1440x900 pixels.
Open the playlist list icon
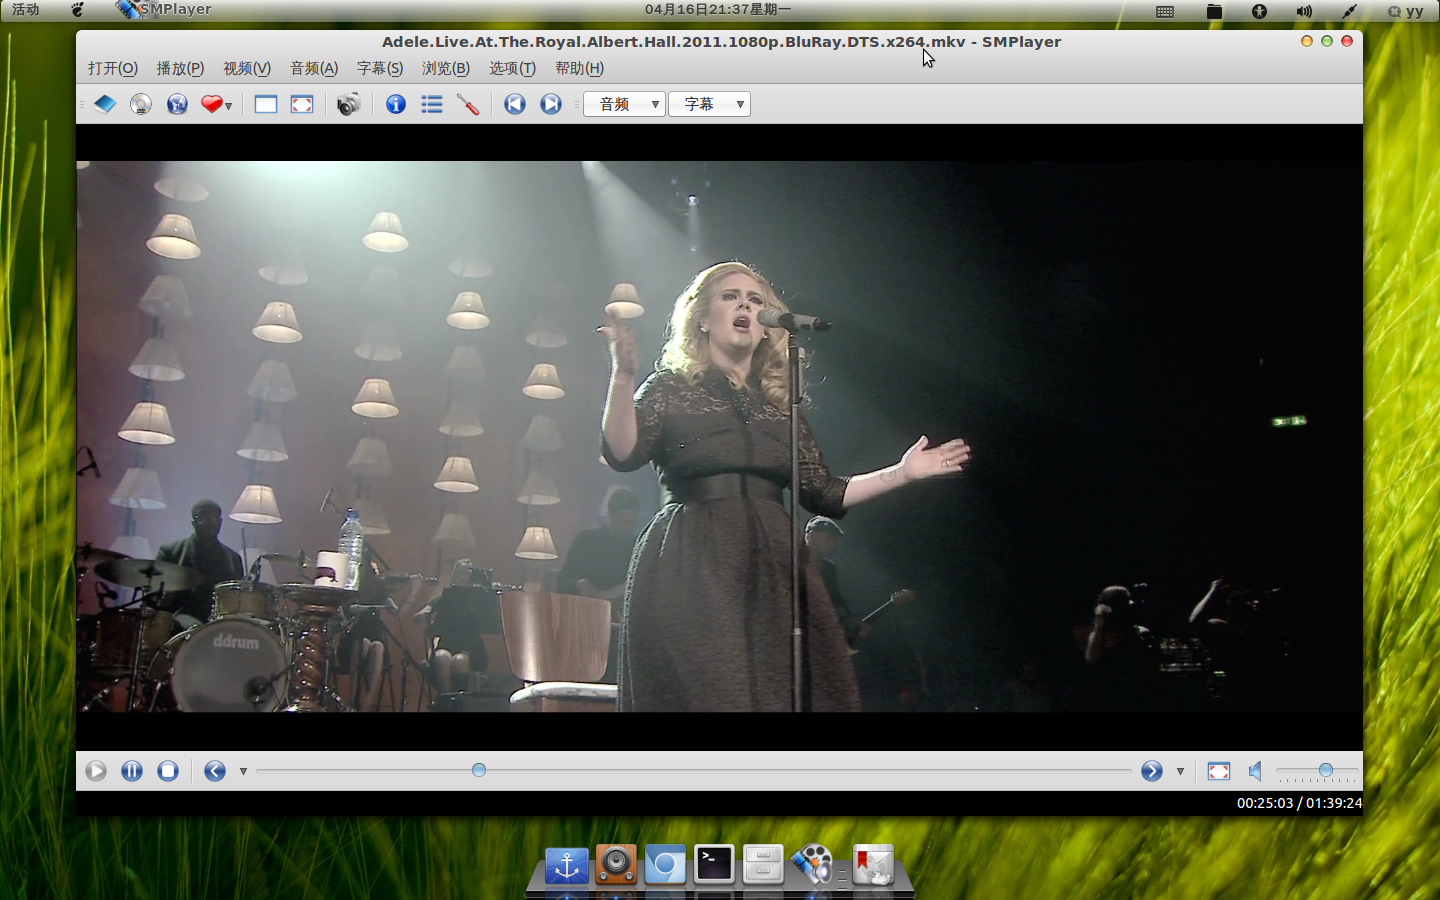[432, 104]
